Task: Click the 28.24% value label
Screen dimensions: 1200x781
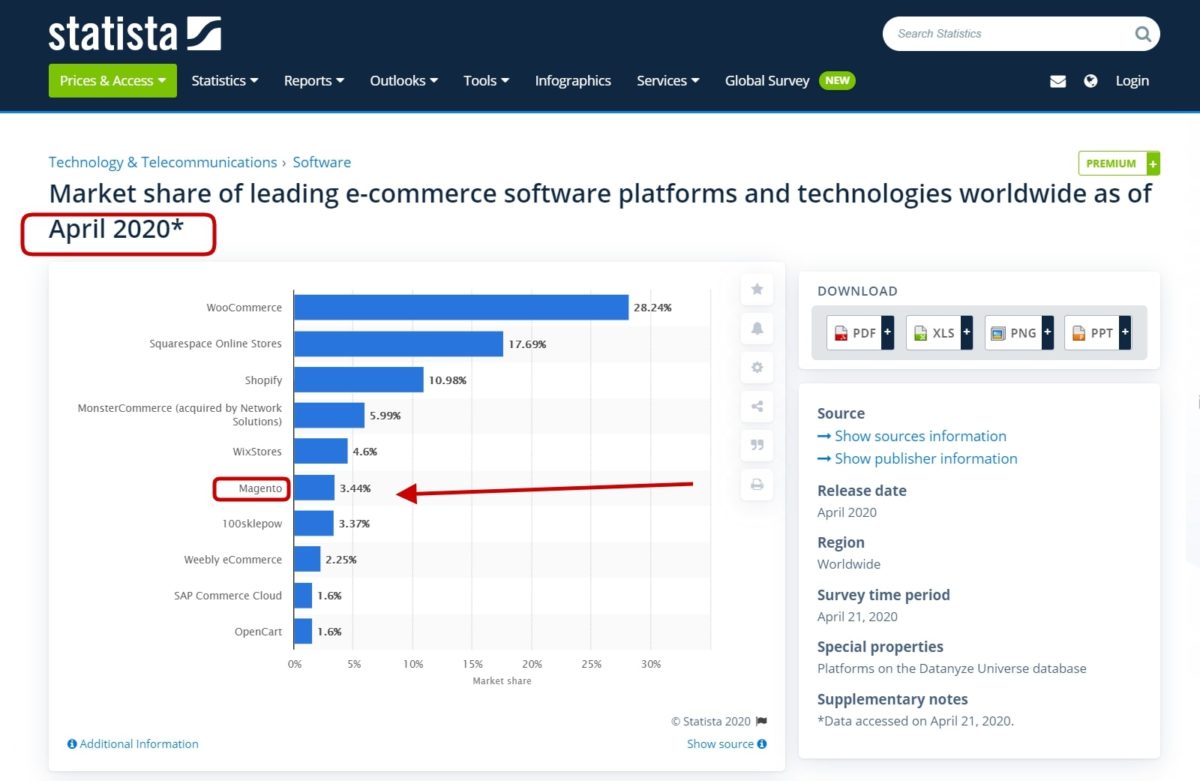Action: coord(652,308)
